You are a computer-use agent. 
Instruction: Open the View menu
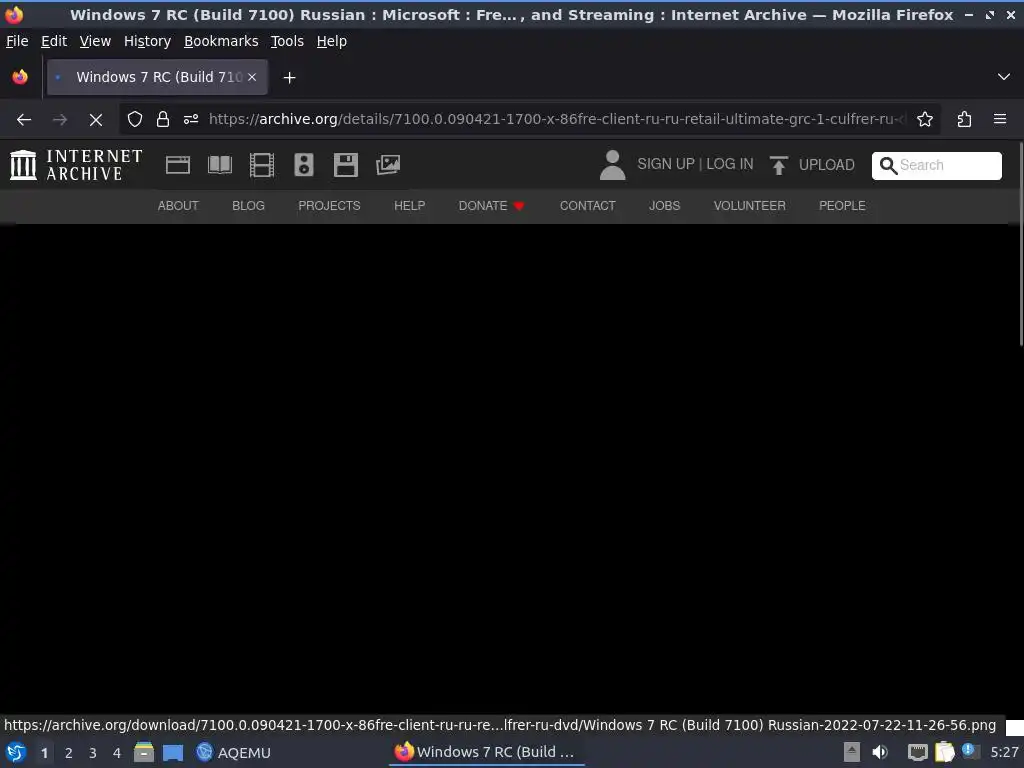coord(95,41)
